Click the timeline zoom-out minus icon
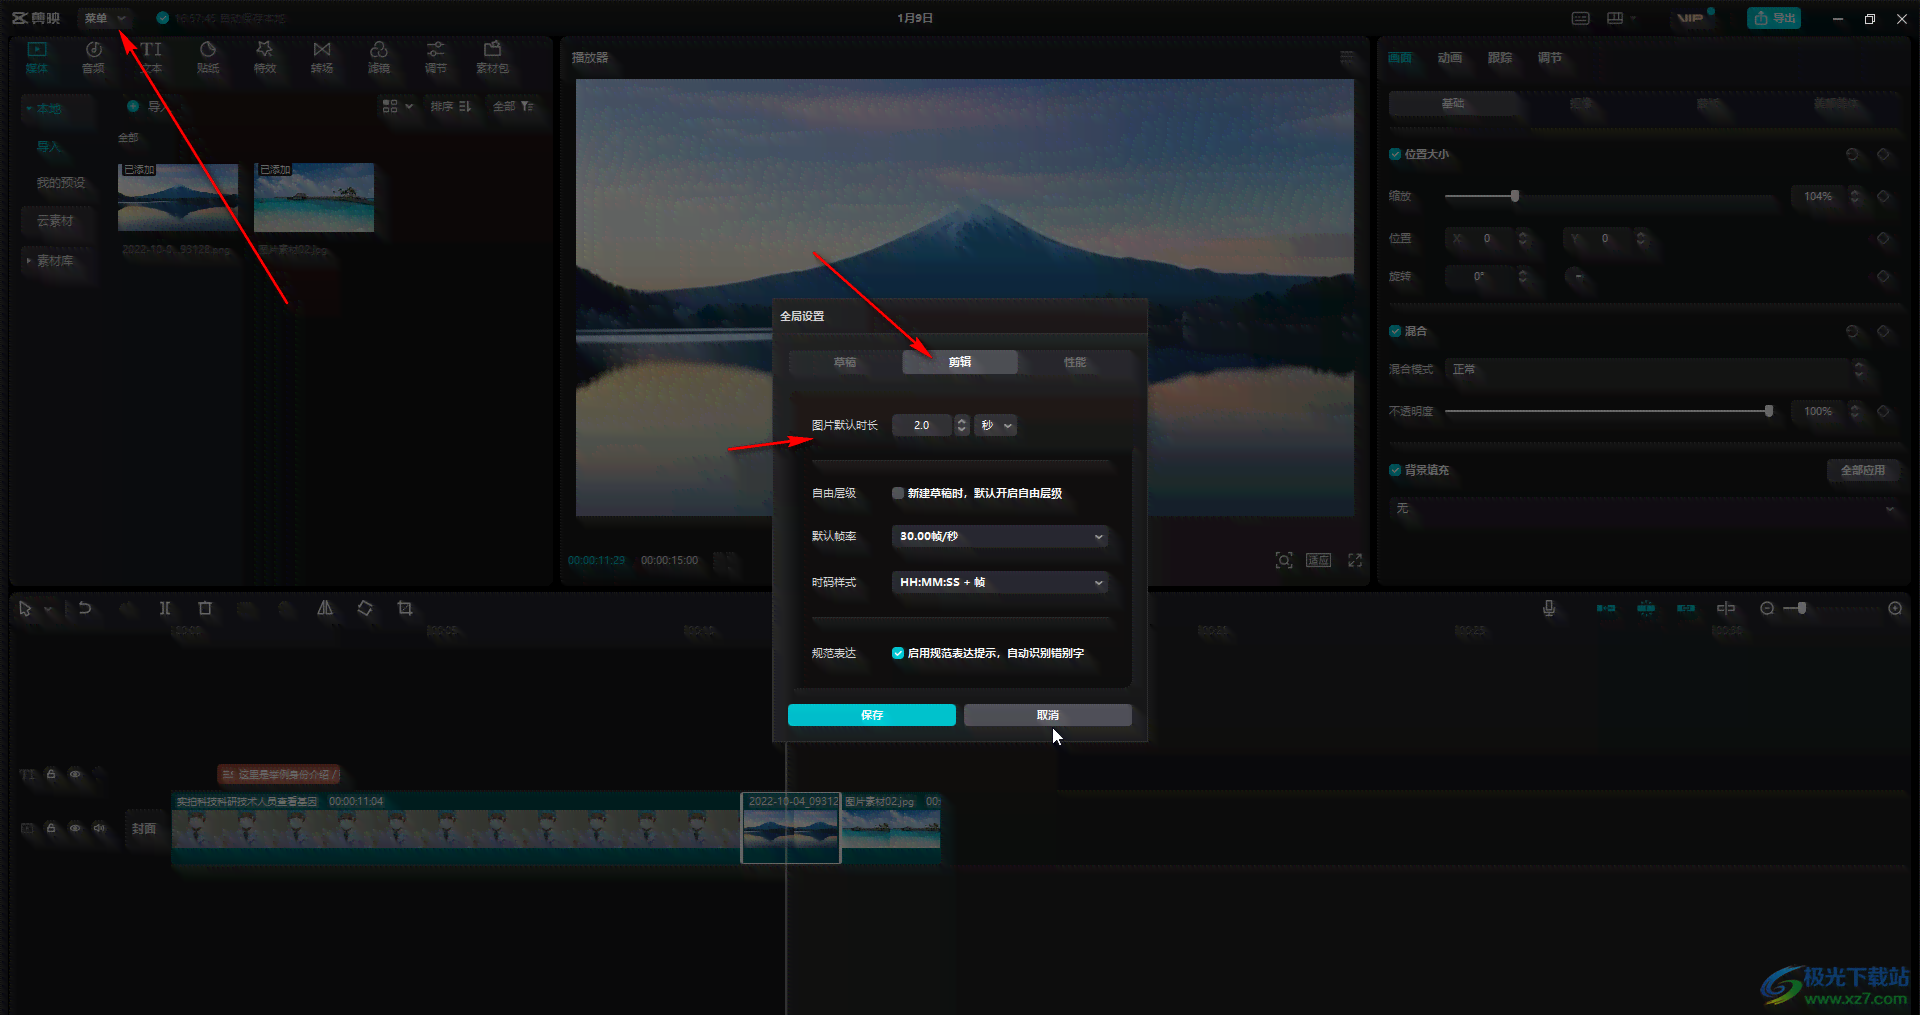The width and height of the screenshot is (1920, 1015). pos(1767,608)
